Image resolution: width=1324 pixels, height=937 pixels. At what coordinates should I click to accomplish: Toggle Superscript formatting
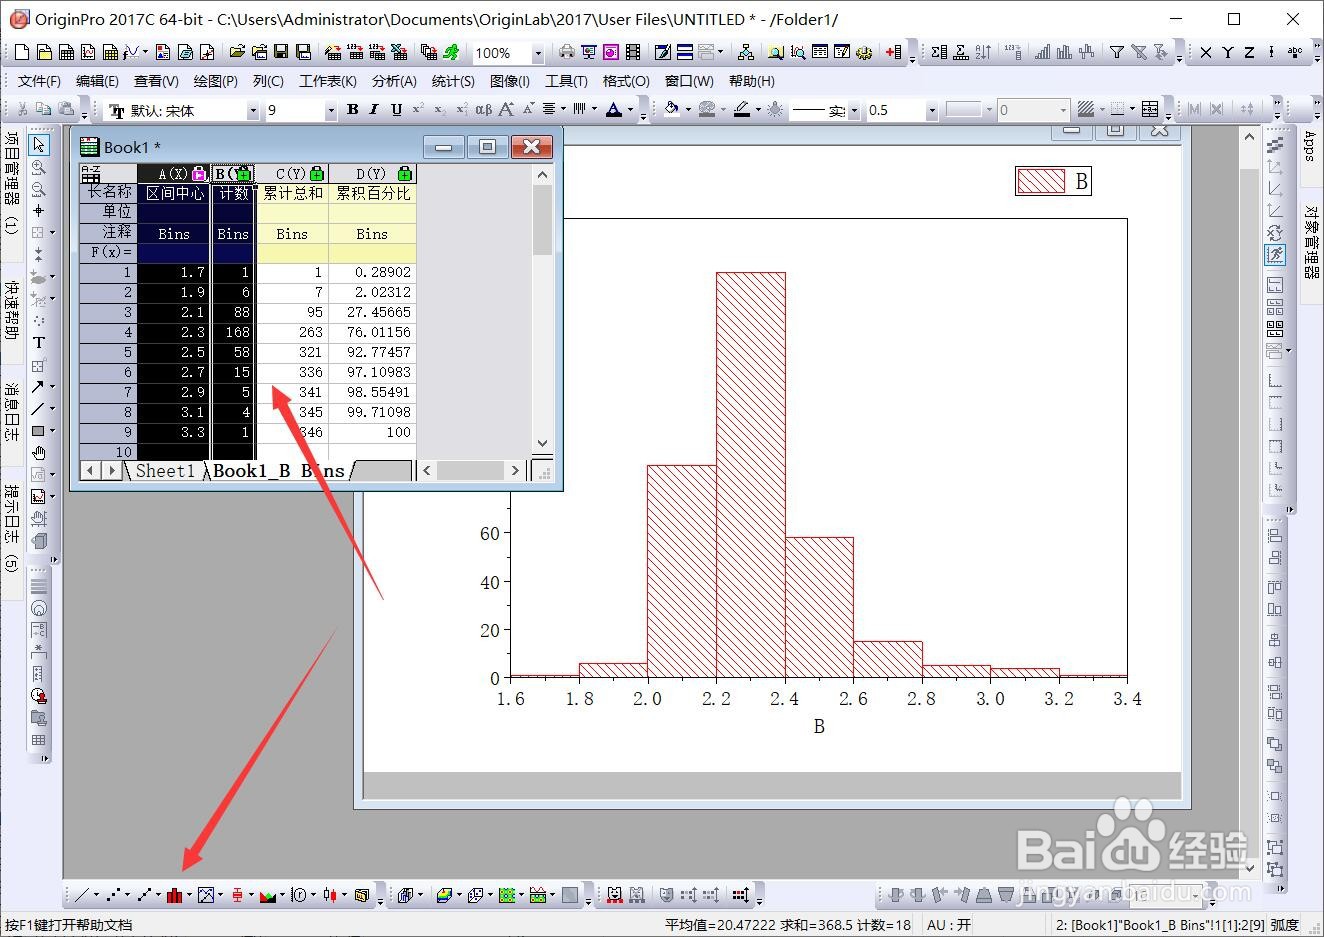click(418, 109)
